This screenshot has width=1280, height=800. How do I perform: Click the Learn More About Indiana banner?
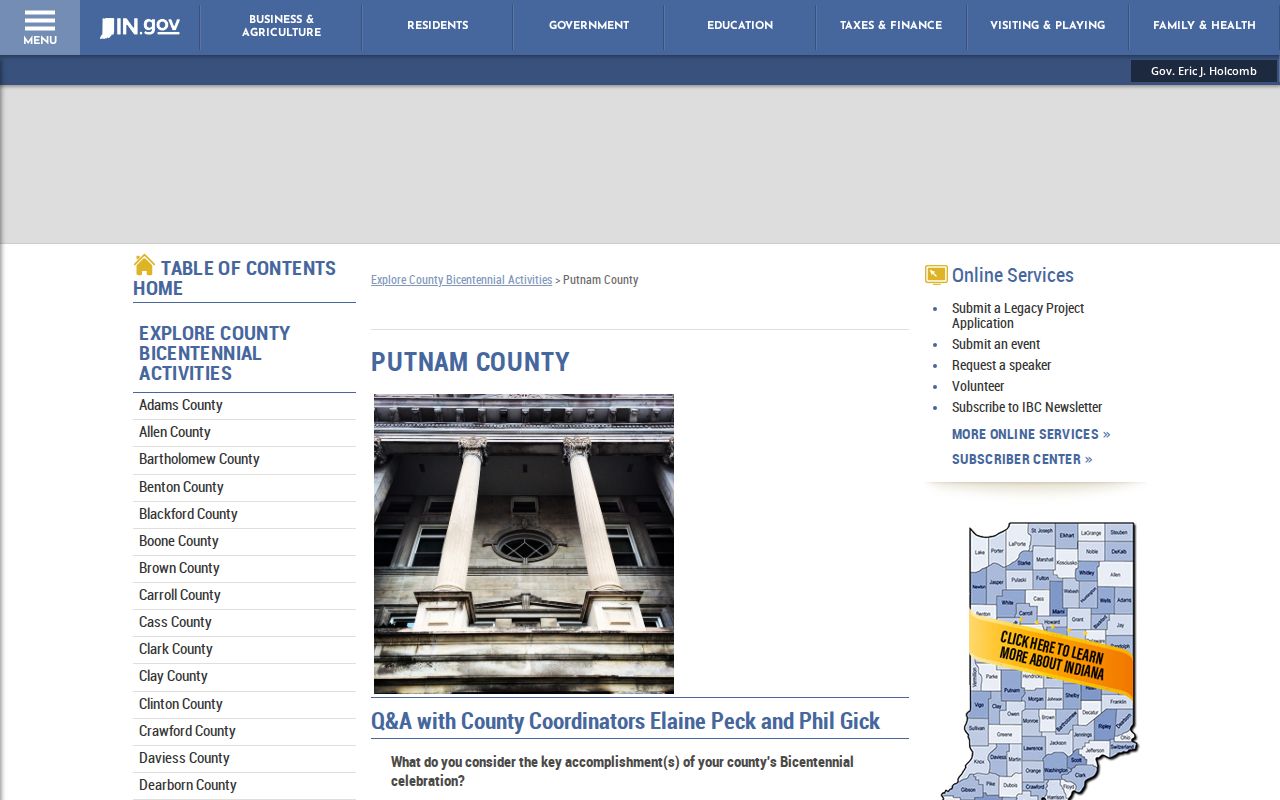click(1051, 656)
